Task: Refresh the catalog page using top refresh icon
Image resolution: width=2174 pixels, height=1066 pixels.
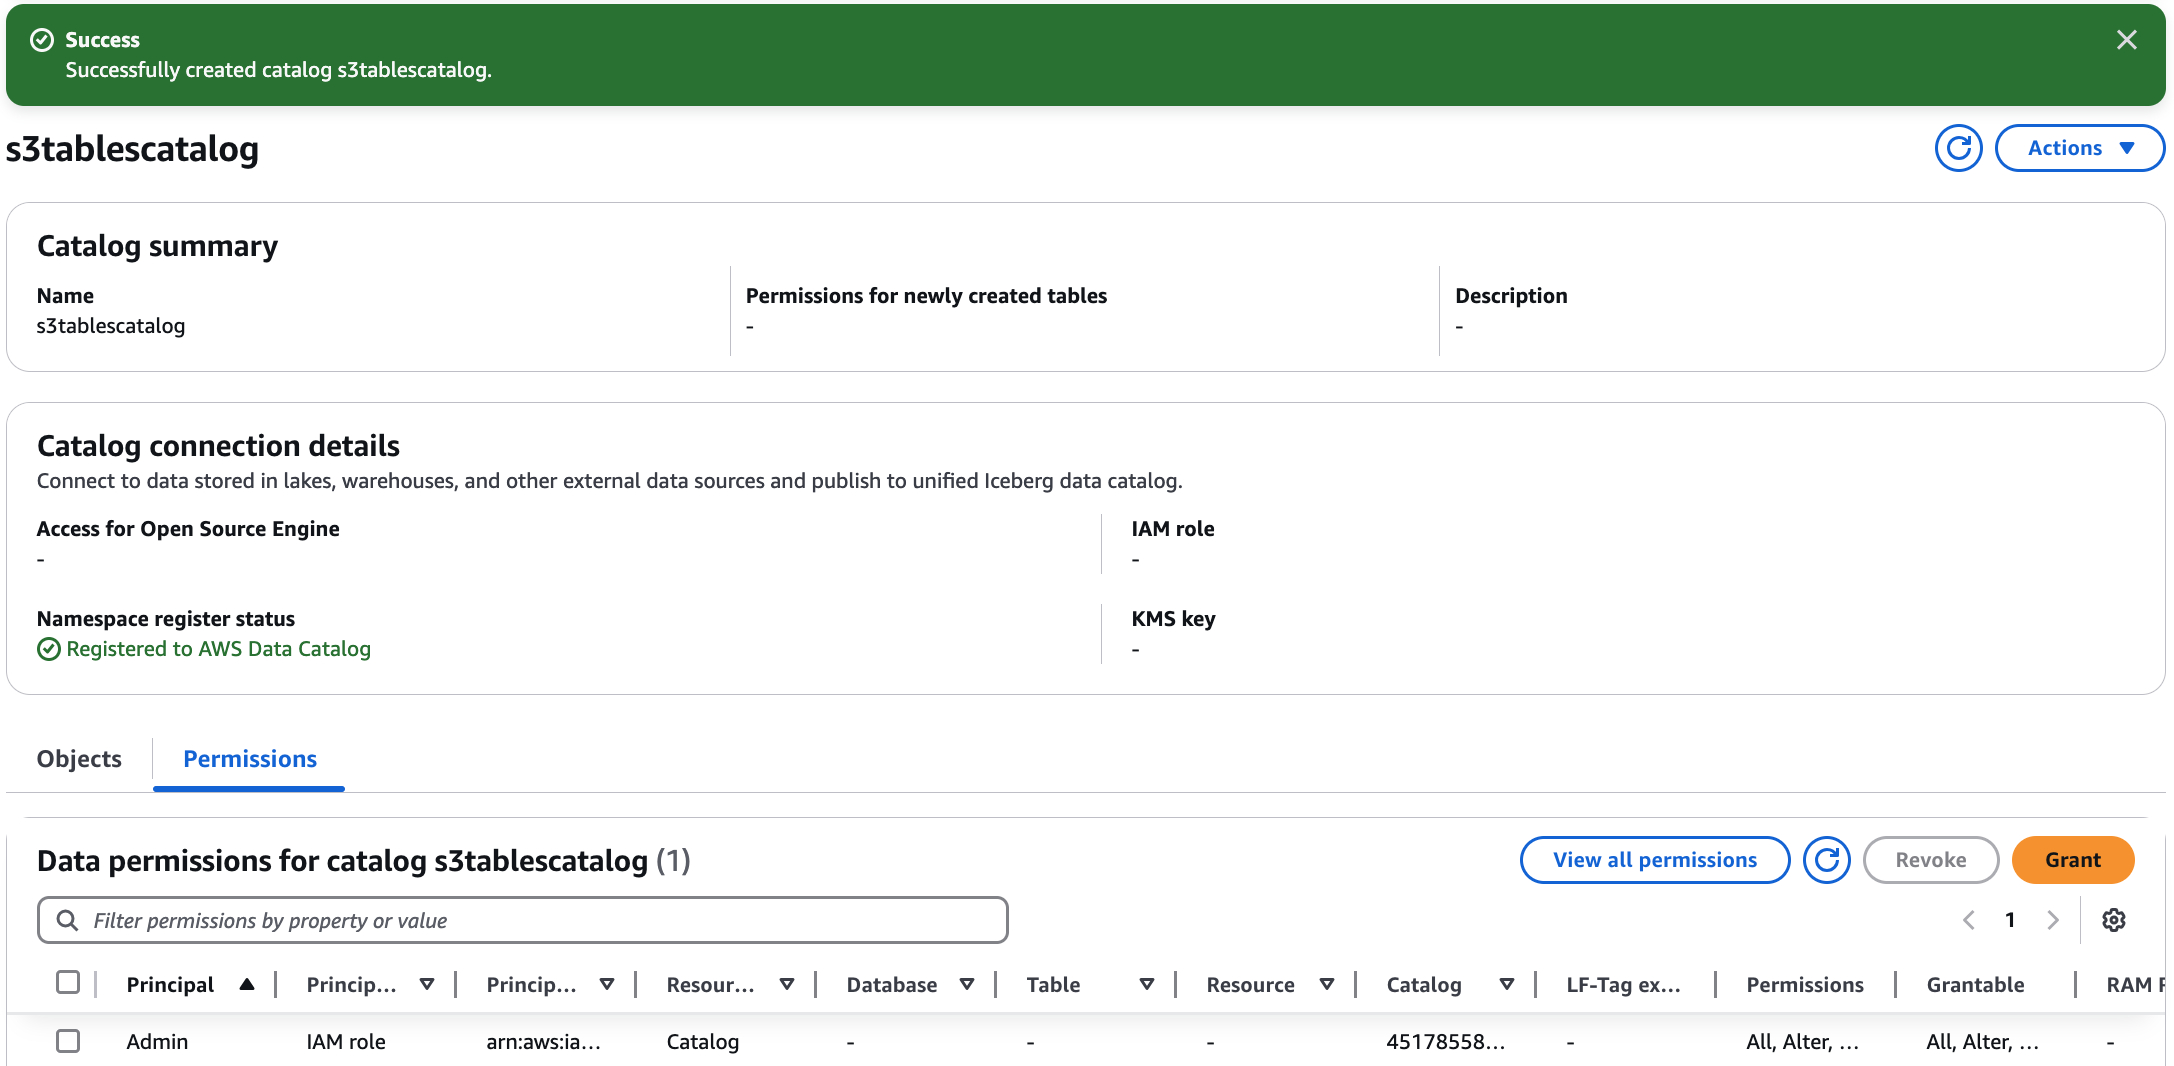Action: coord(1958,148)
